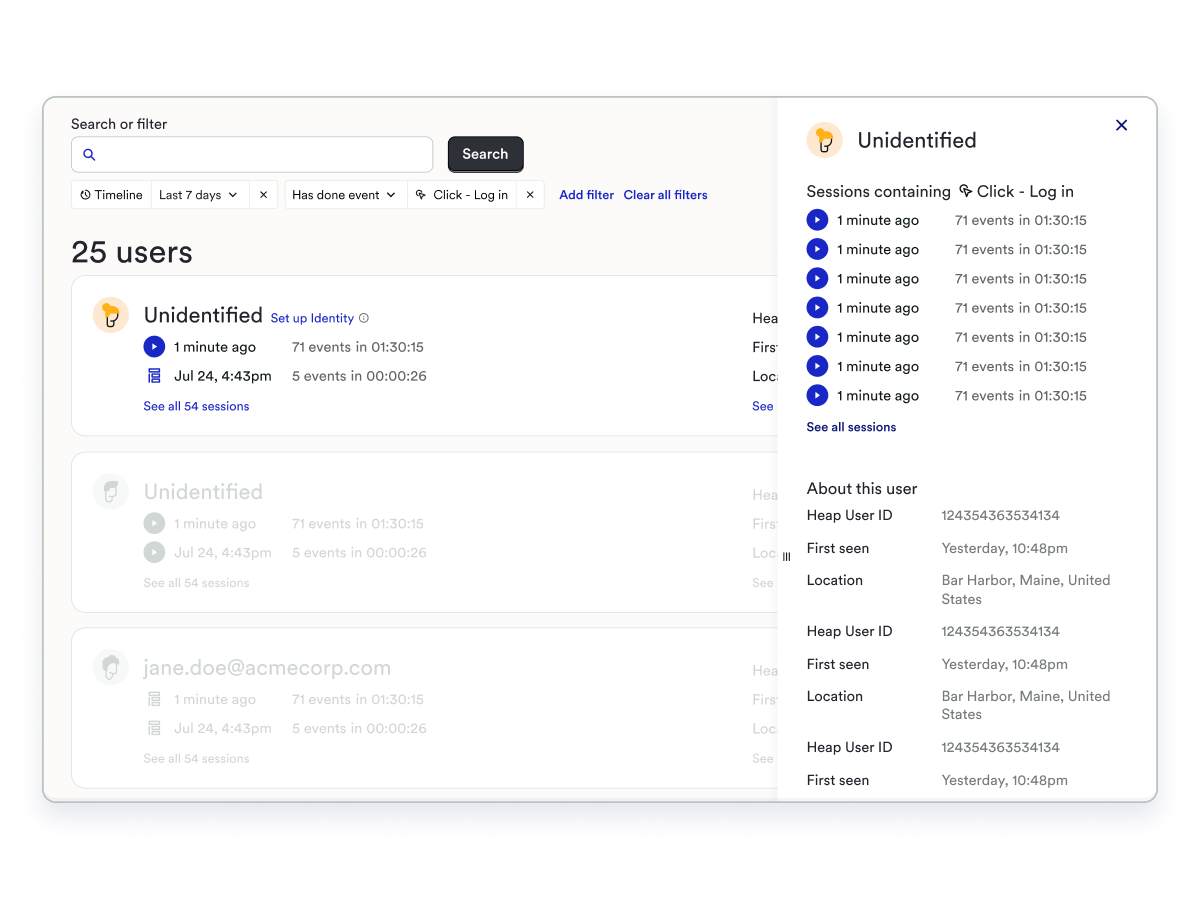Screen dimensions: 1200x900
Task: Play the Unidentified user's 1 minute ago session
Action: [154, 347]
